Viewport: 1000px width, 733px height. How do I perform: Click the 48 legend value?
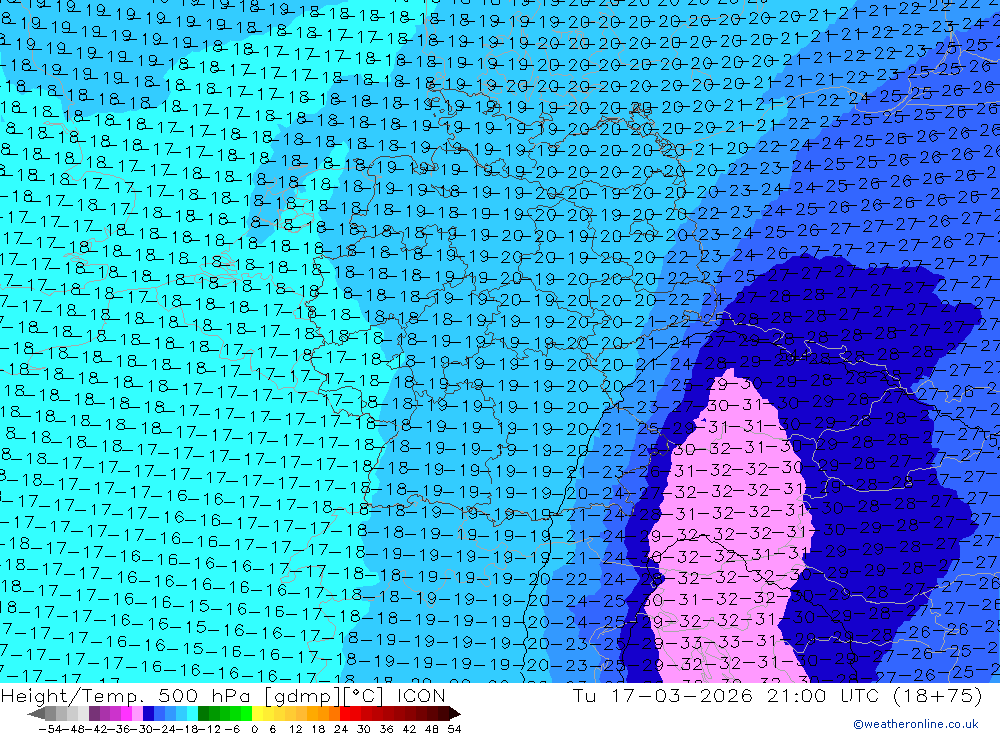point(432,729)
